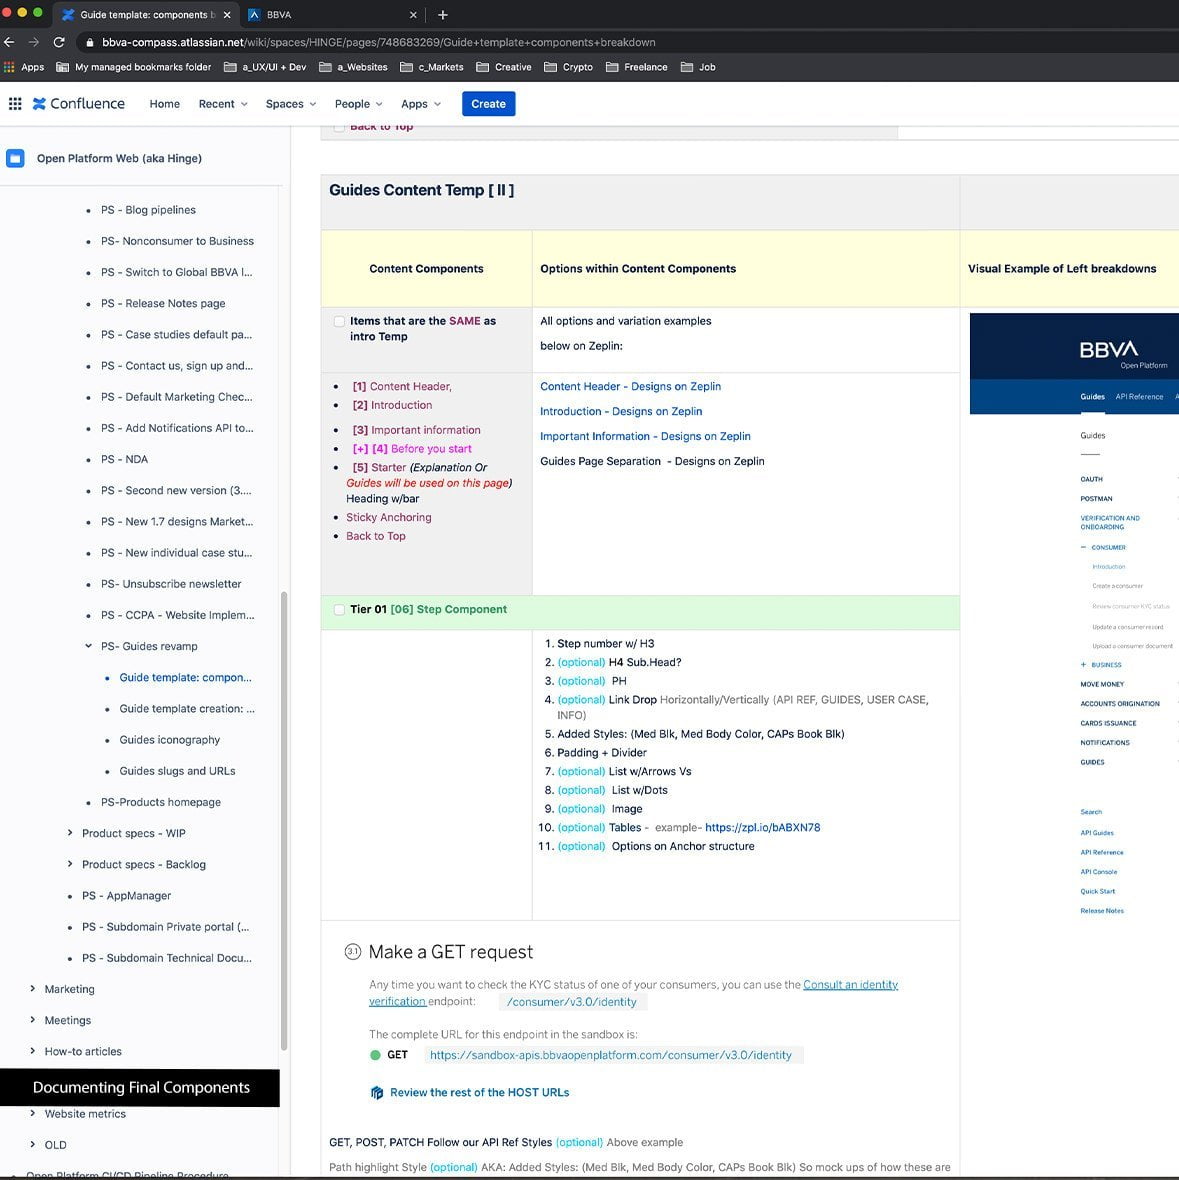Click the HOST URLs document icon

tap(377, 1093)
